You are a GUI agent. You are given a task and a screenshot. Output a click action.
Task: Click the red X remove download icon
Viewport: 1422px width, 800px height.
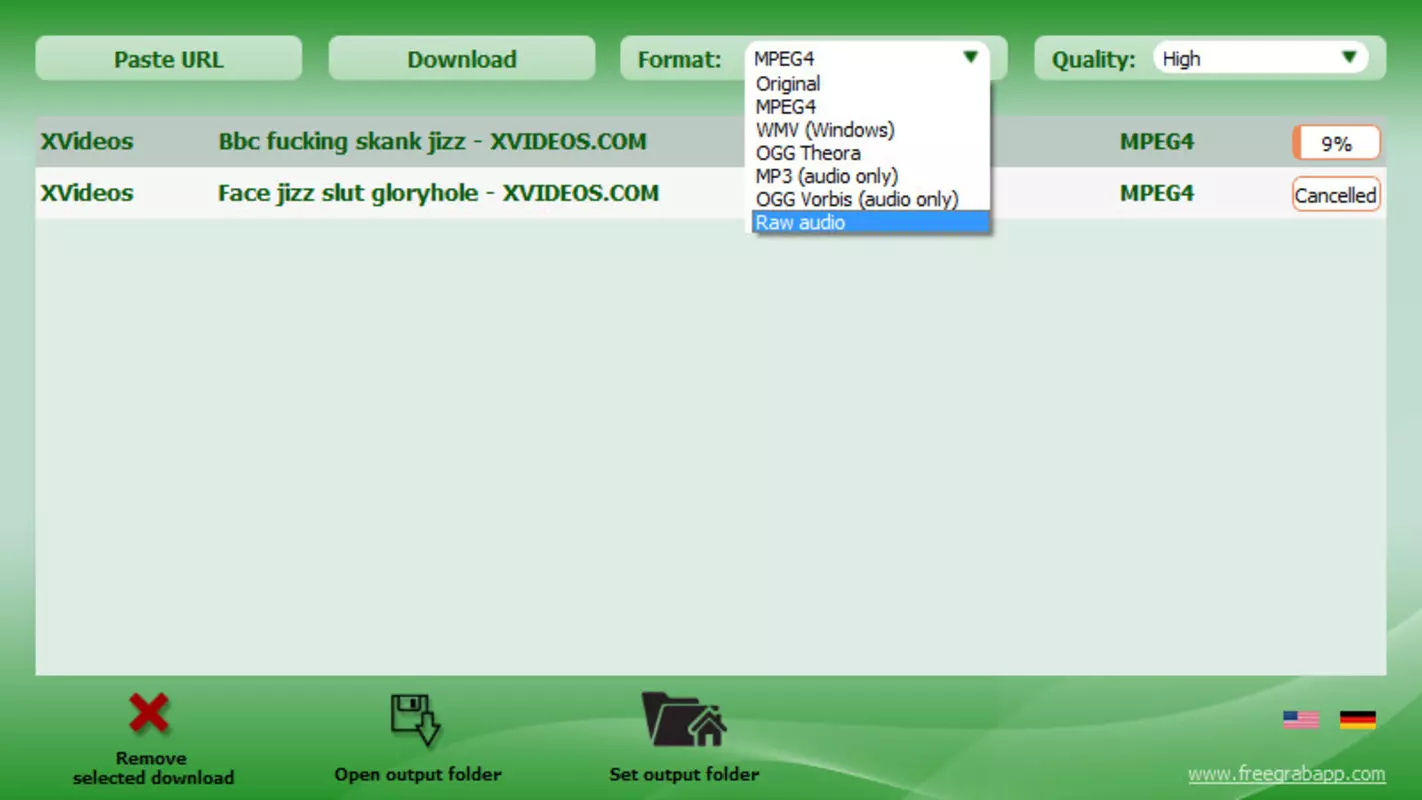coord(149,714)
